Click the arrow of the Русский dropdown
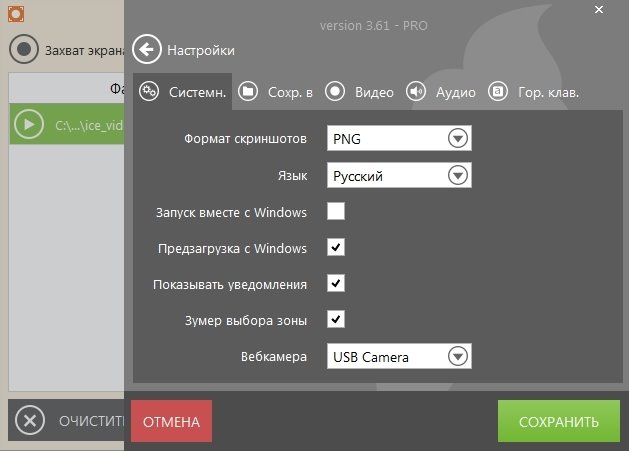This screenshot has width=629, height=451. (x=458, y=175)
